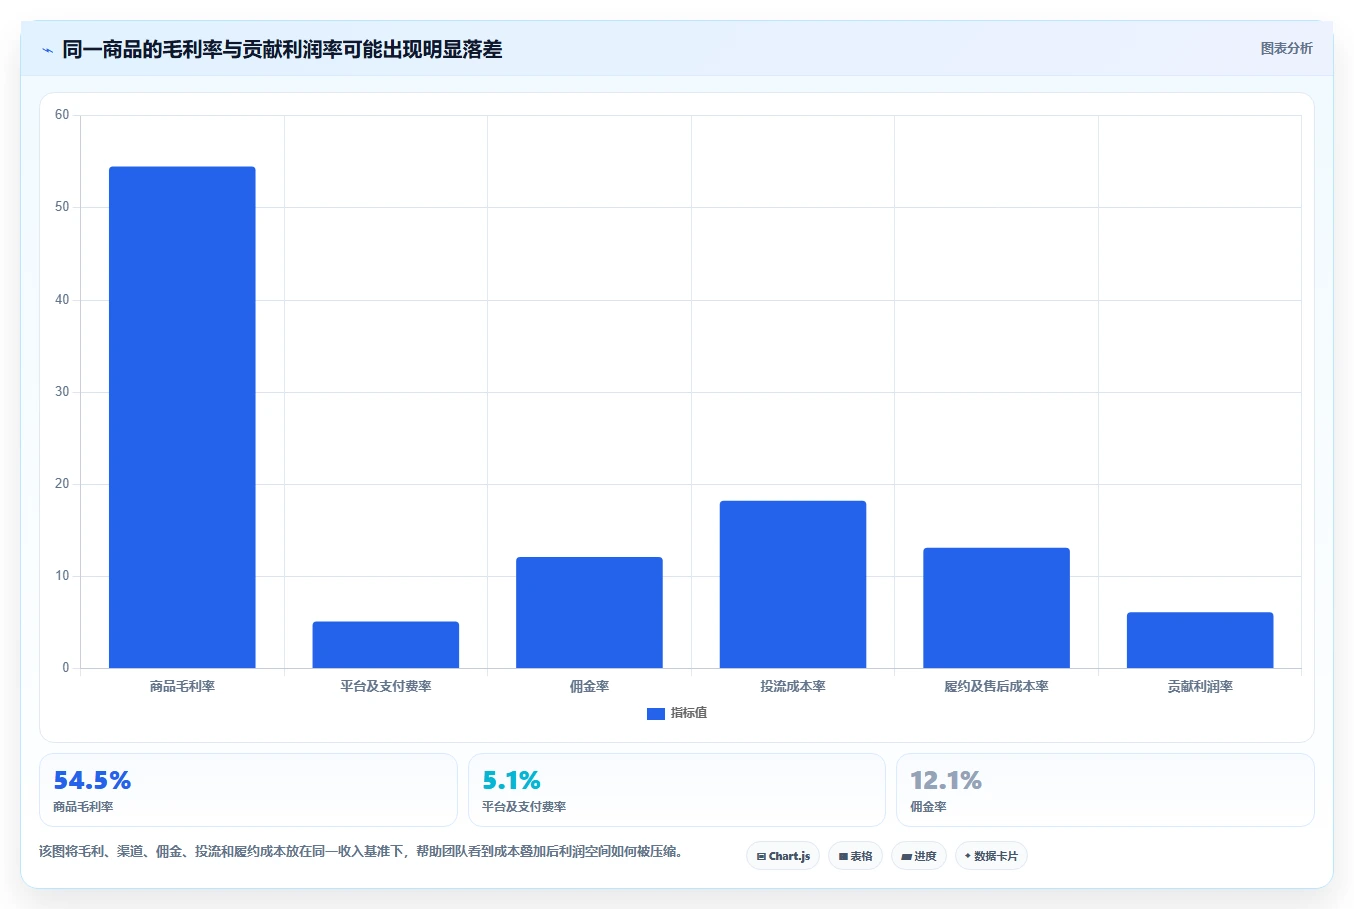Click the 平台及支付费率 x-axis label

[x=386, y=686]
